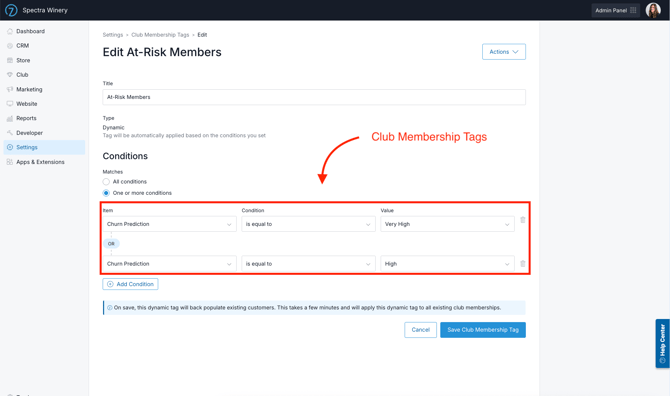The height and width of the screenshot is (396, 670).
Task: Open Website section in sidebar
Action: tap(26, 104)
